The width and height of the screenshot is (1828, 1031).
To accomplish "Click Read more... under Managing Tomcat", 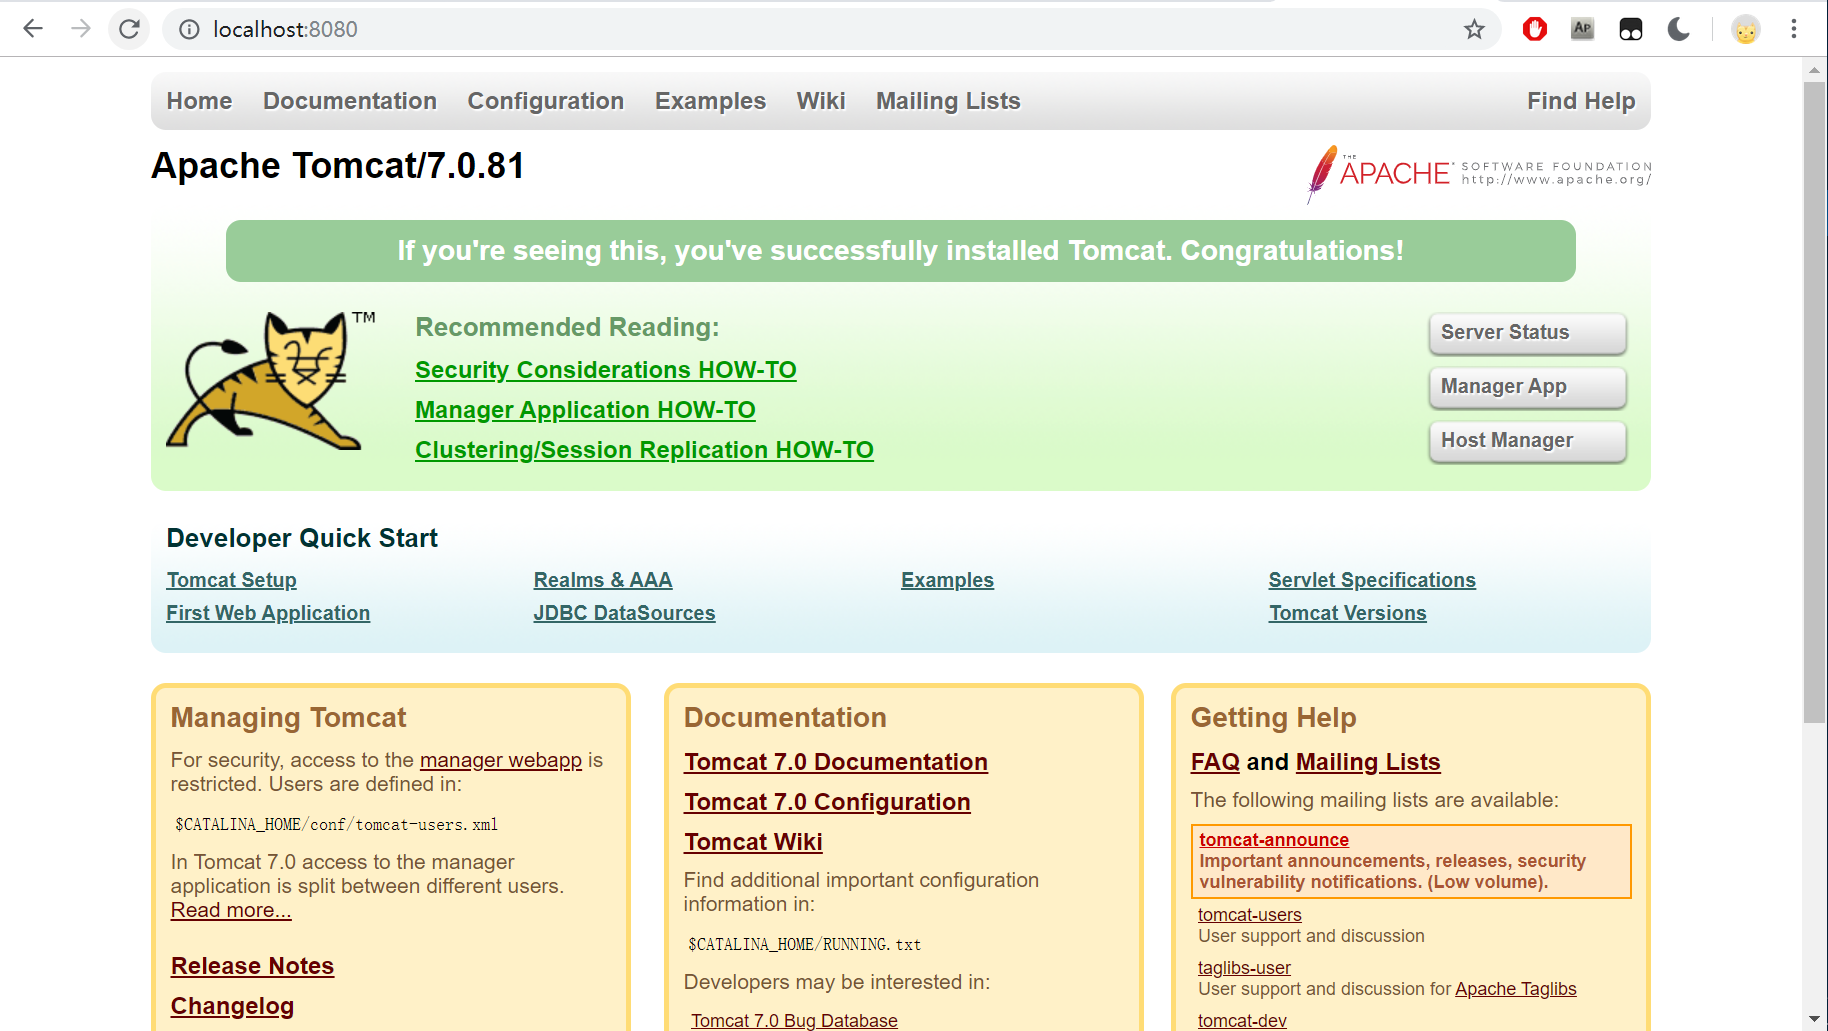I will (x=231, y=910).
